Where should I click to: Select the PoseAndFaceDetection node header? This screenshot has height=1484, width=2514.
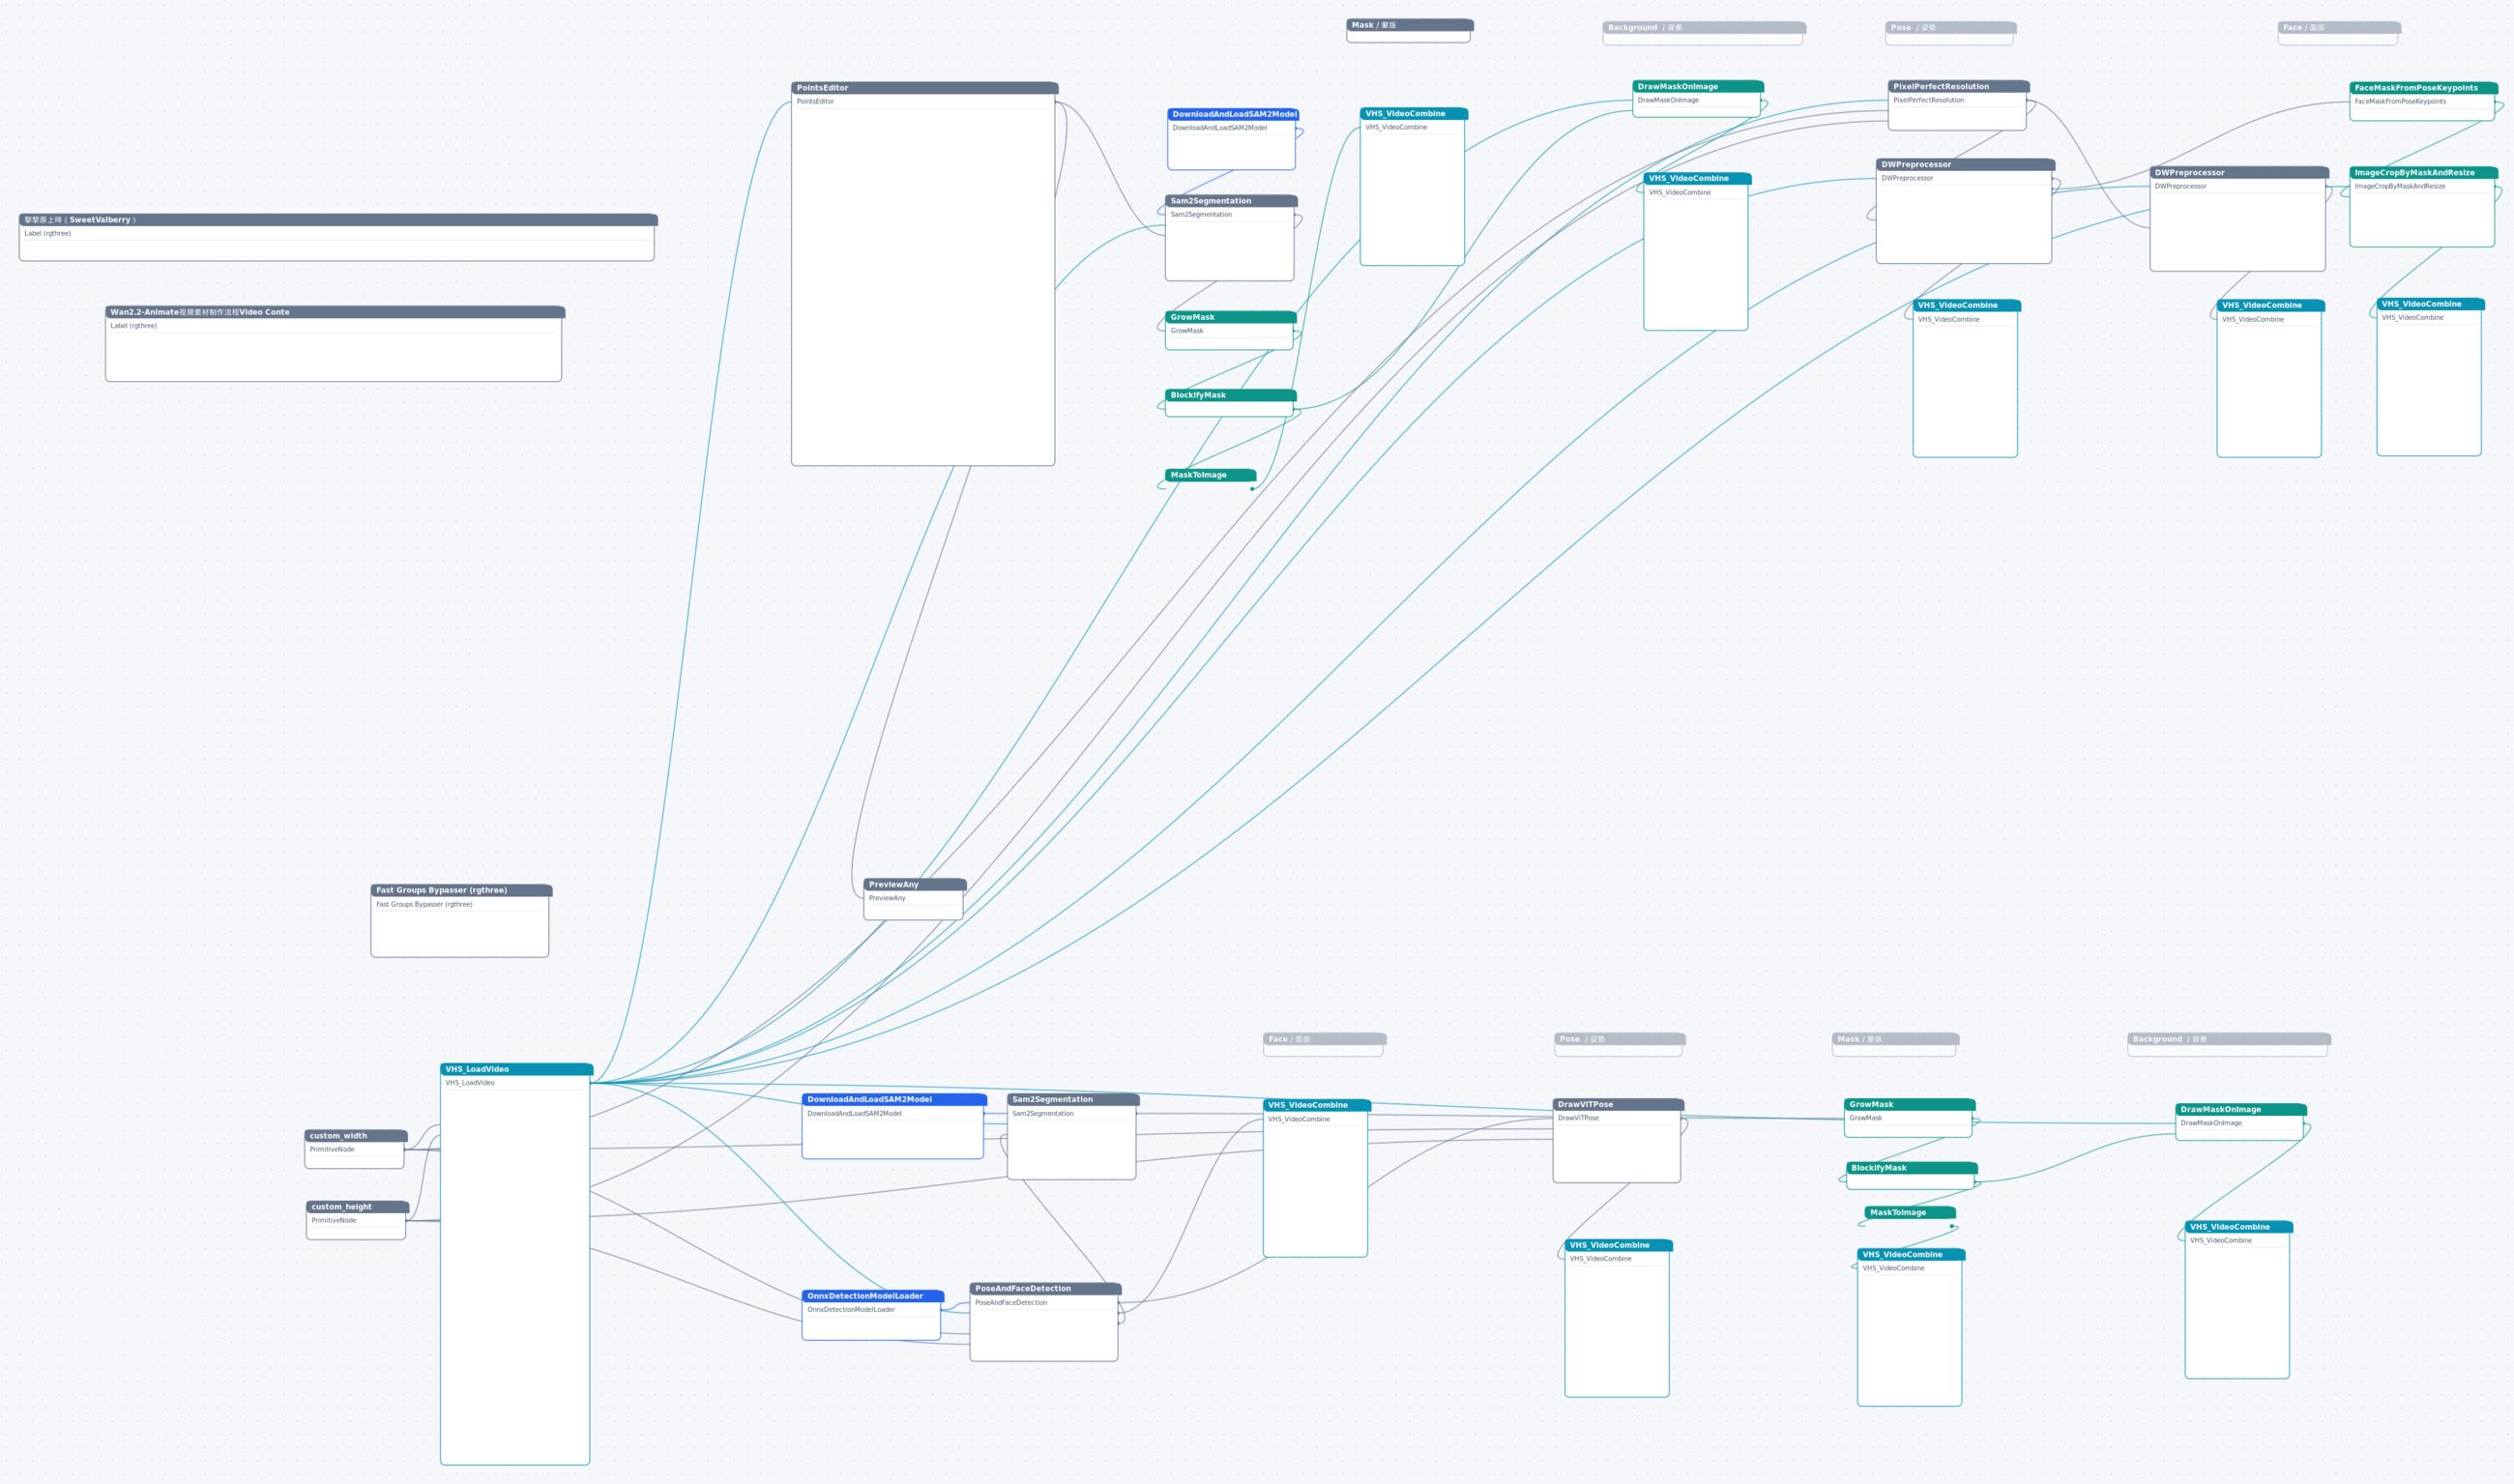coord(1045,1289)
